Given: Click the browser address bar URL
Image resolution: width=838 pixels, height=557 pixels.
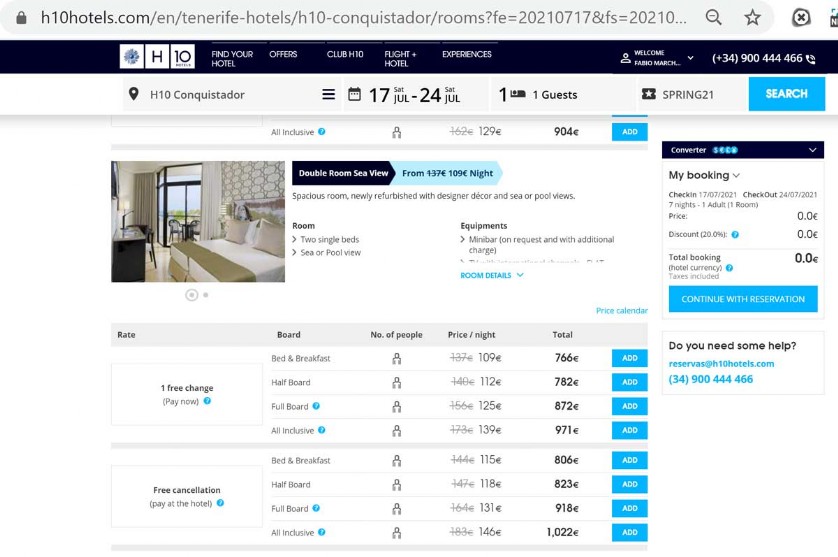Looking at the screenshot, I should (x=363, y=18).
